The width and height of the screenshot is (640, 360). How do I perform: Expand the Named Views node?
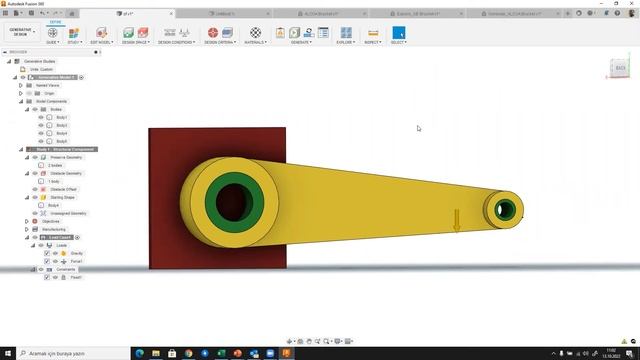coord(21,85)
